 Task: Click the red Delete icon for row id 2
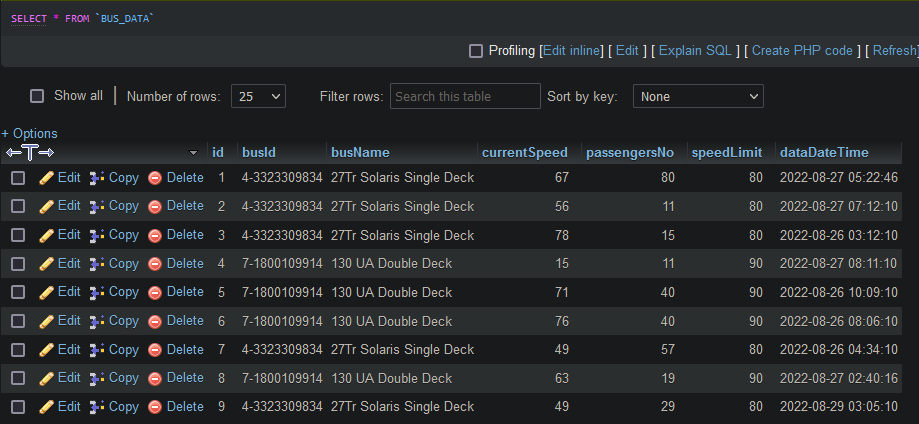coord(155,206)
